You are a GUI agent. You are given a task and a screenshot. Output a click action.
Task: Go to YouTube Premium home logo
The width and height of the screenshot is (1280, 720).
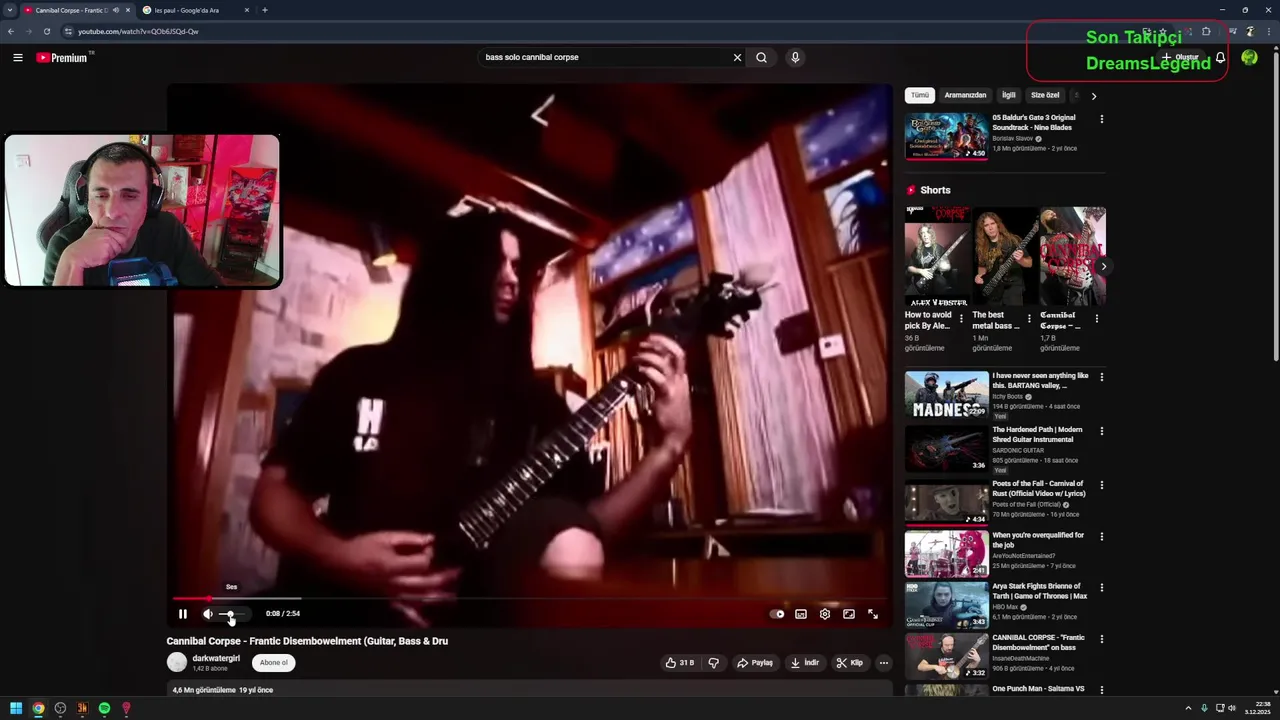pyautogui.click(x=64, y=57)
